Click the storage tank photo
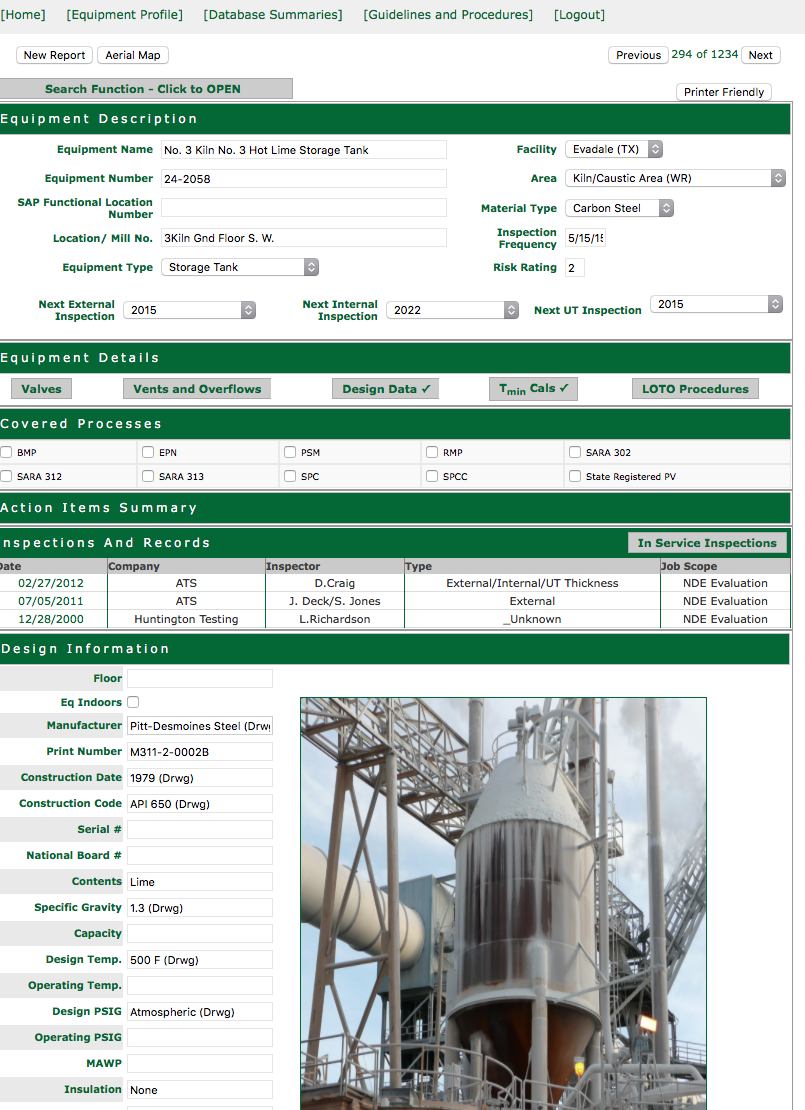Viewport: 805px width, 1110px height. (x=503, y=900)
